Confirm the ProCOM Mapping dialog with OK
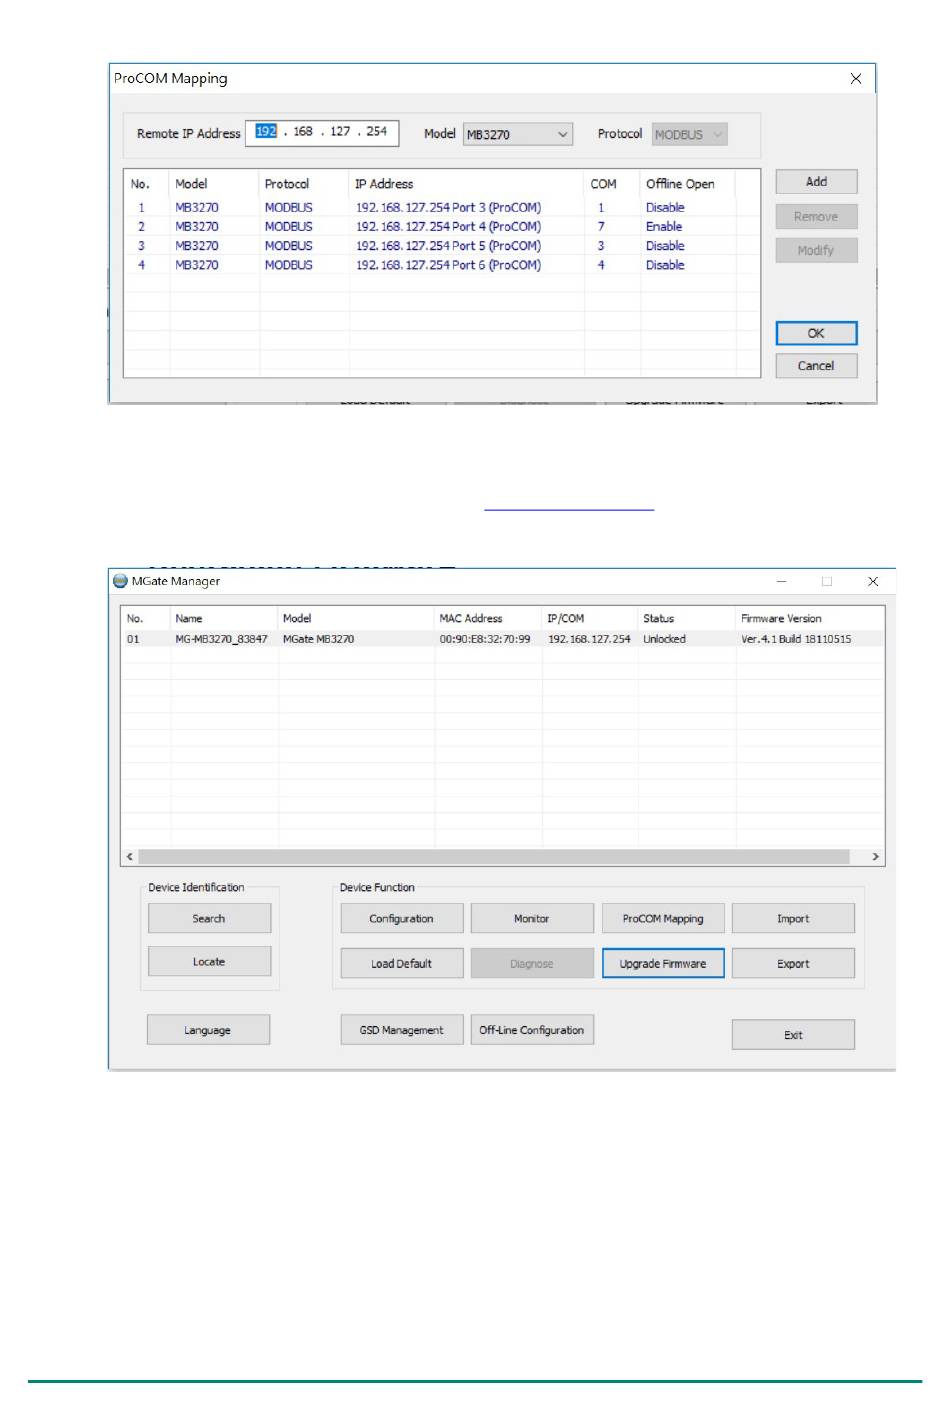This screenshot has height=1408, width=950. point(816,333)
